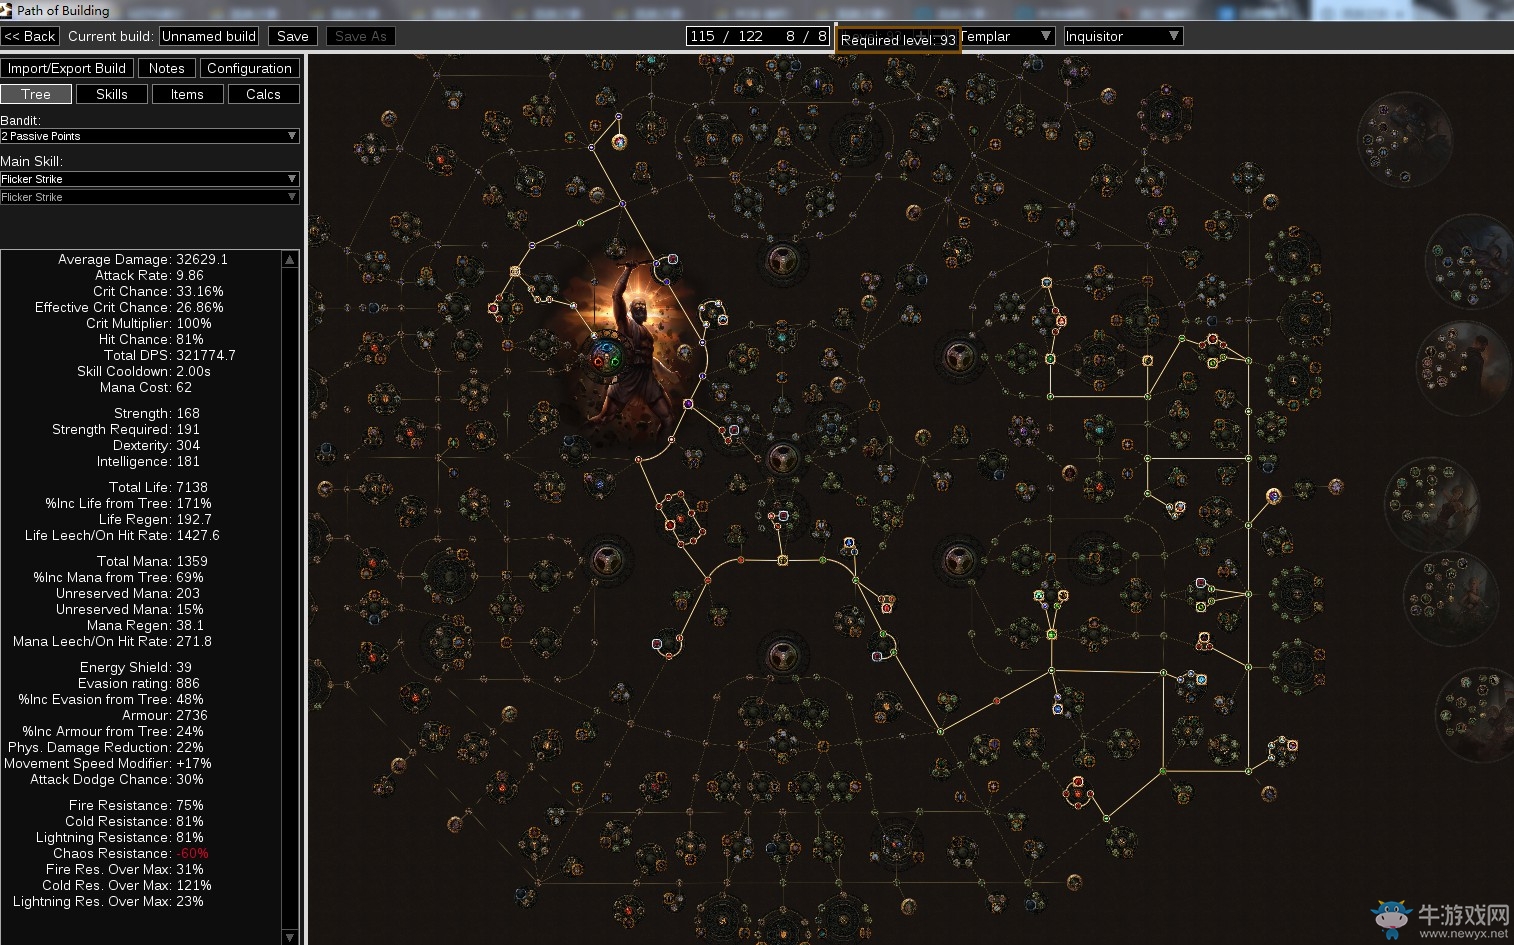Click the Movement Speed Modifier: +17% stat

tap(108, 763)
